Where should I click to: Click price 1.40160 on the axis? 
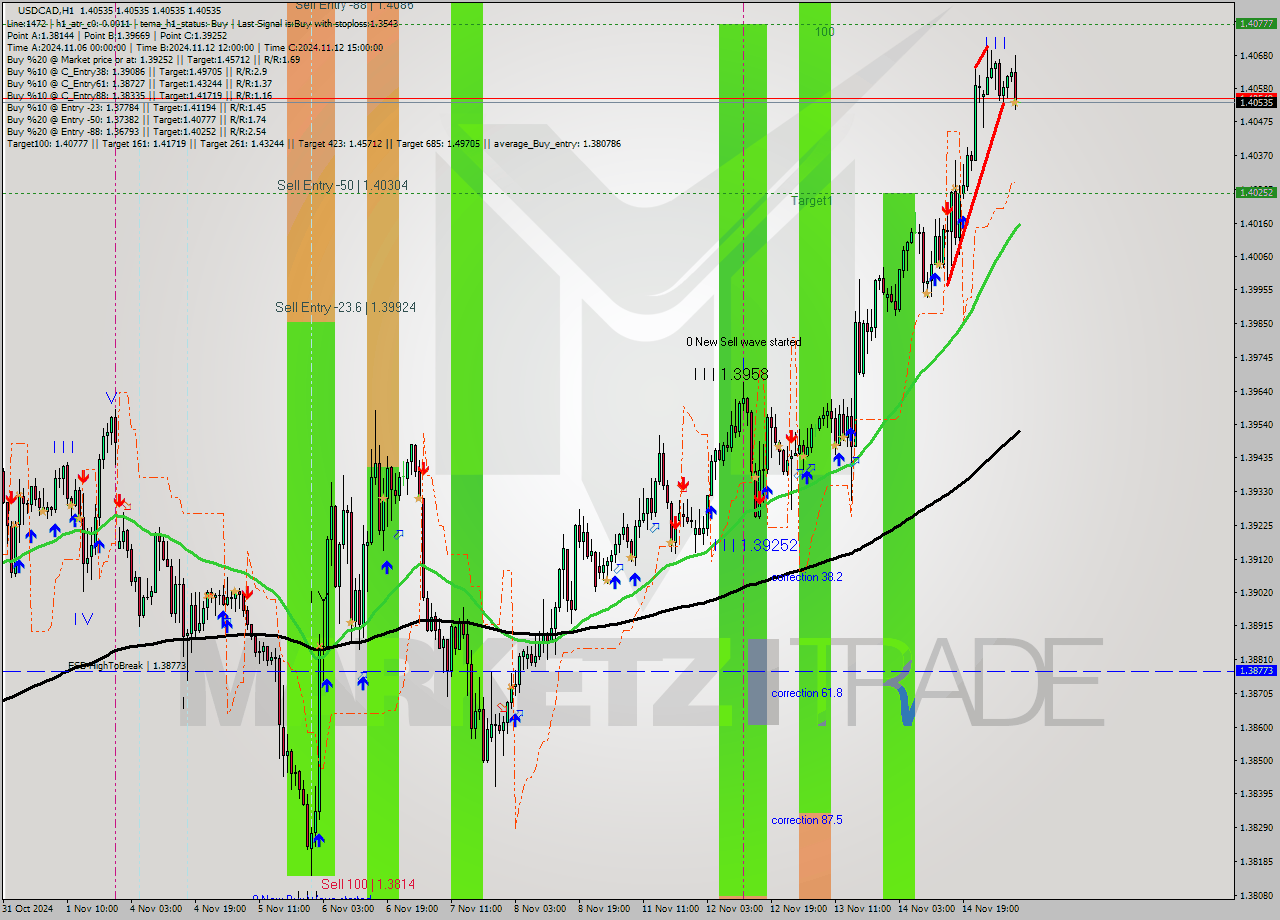click(1256, 223)
